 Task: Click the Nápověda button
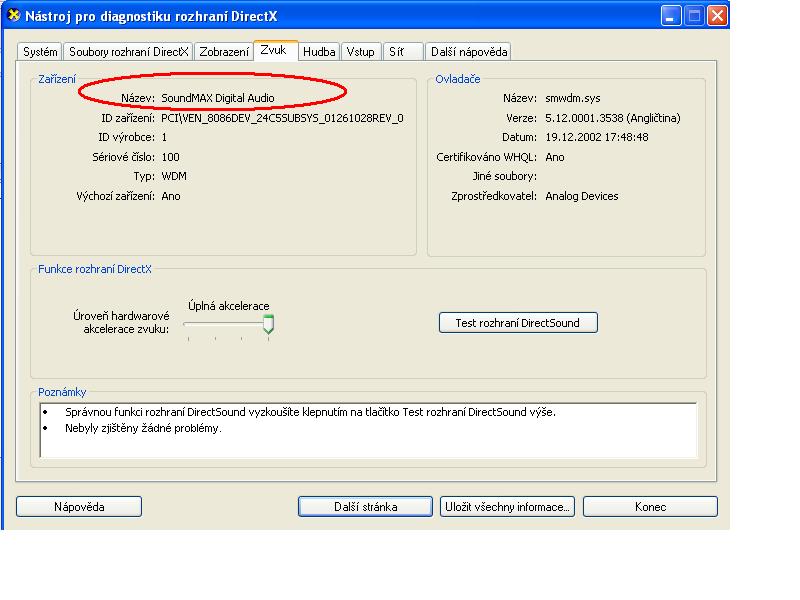(79, 507)
